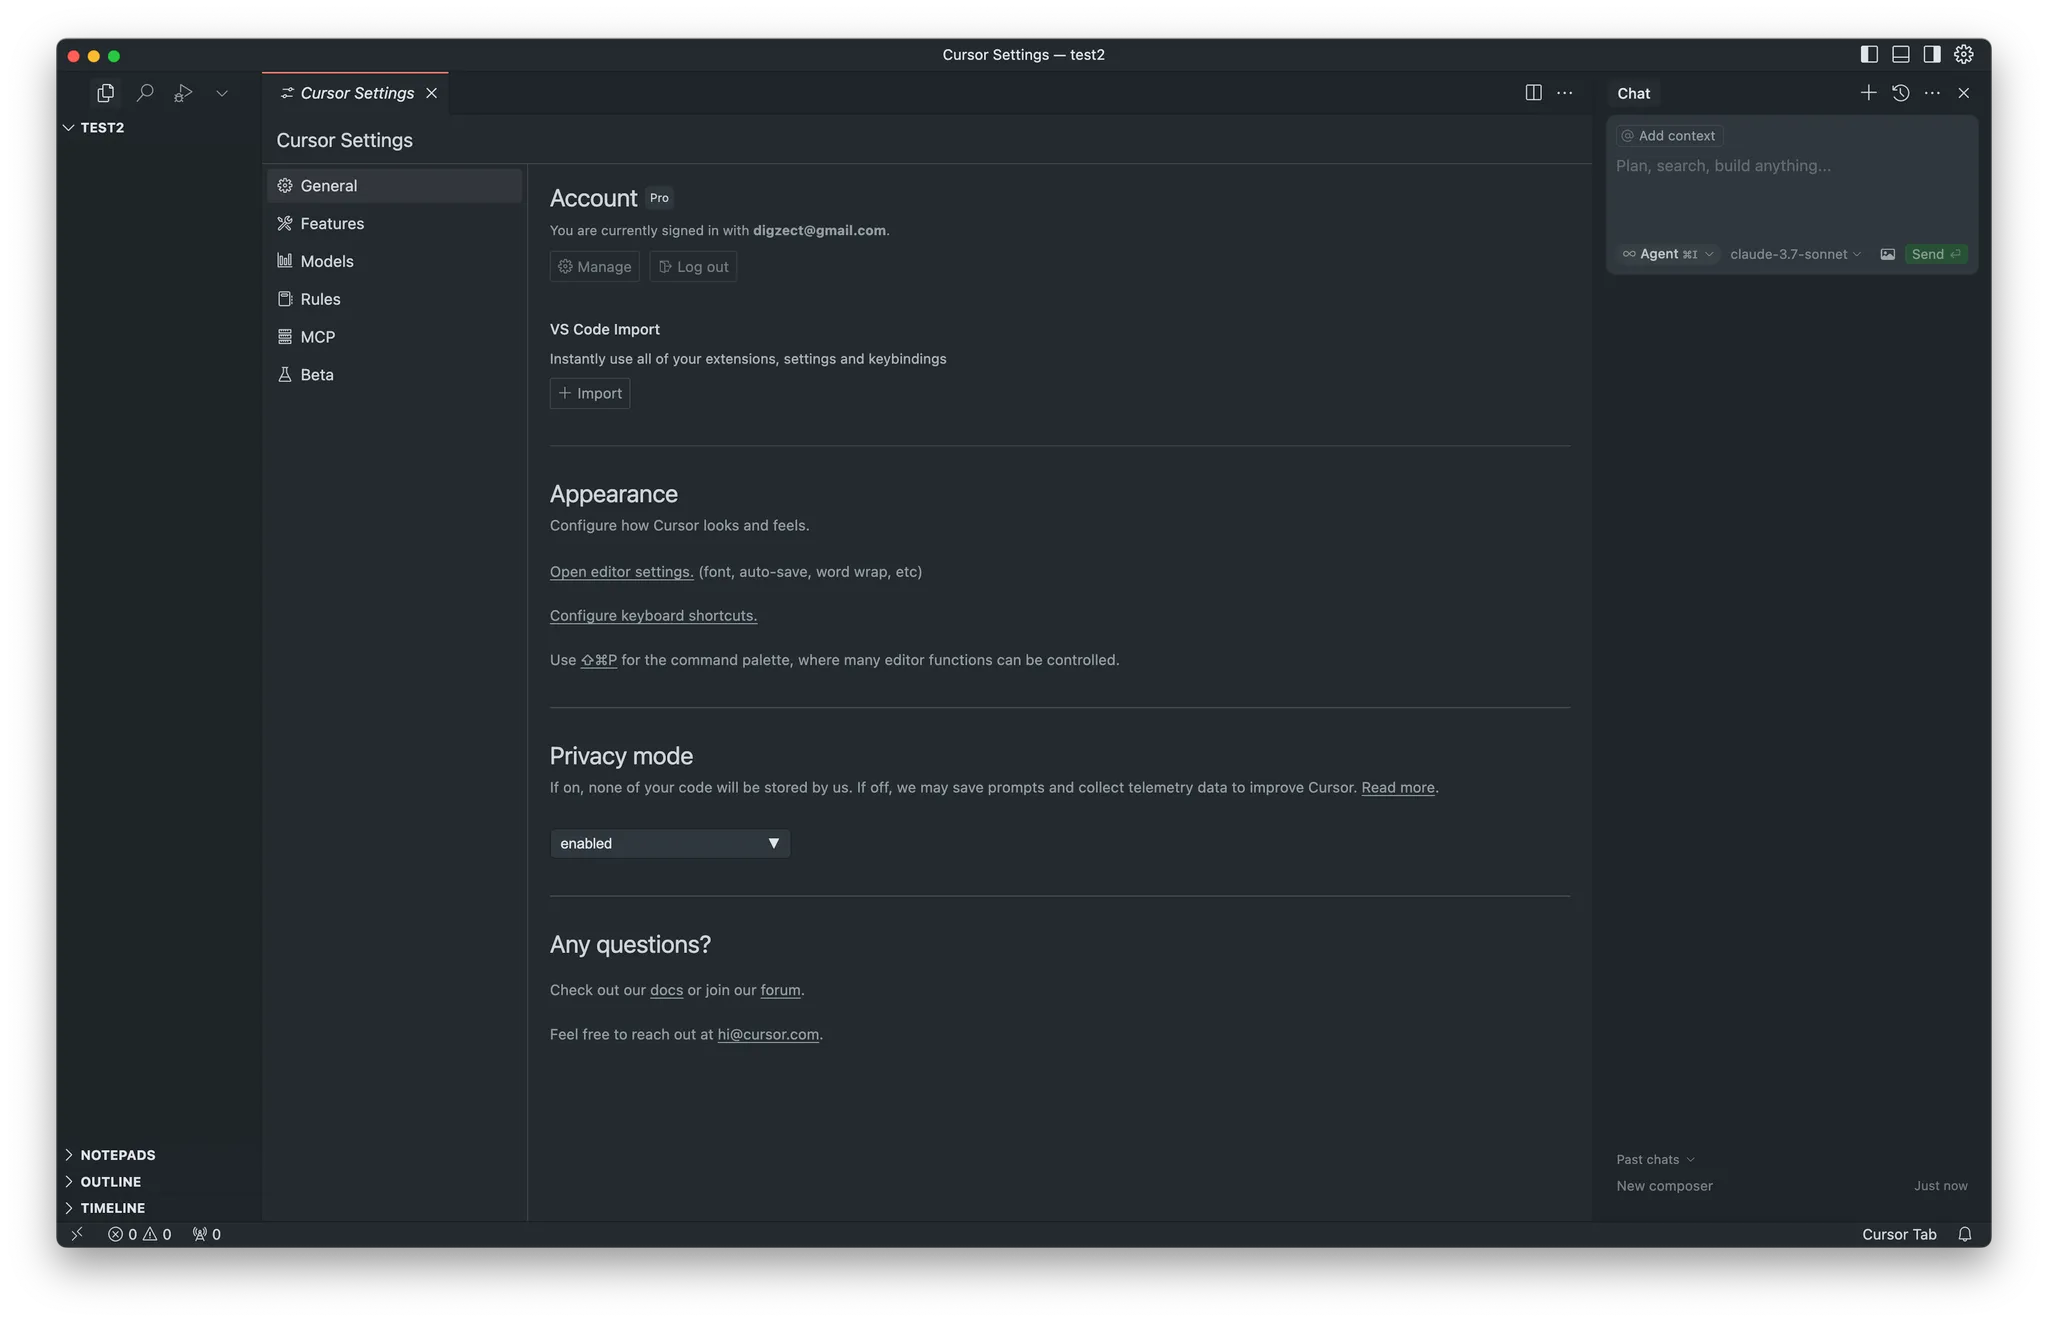Open the New composer past chat
Screen dimensions: 2048x1322
(x=1791, y=1186)
